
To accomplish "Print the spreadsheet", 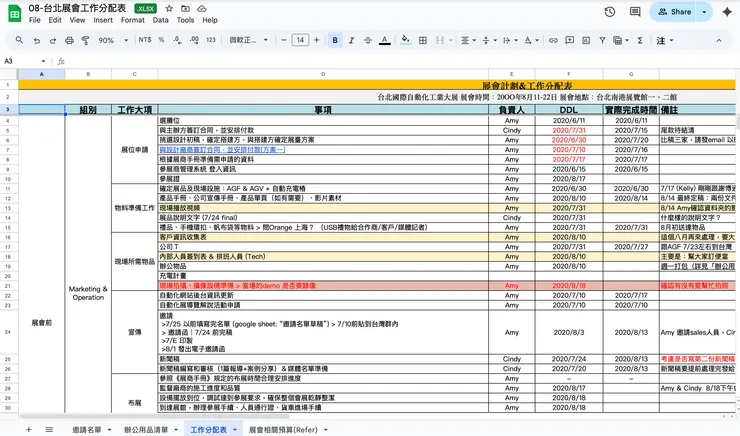I will click(69, 41).
